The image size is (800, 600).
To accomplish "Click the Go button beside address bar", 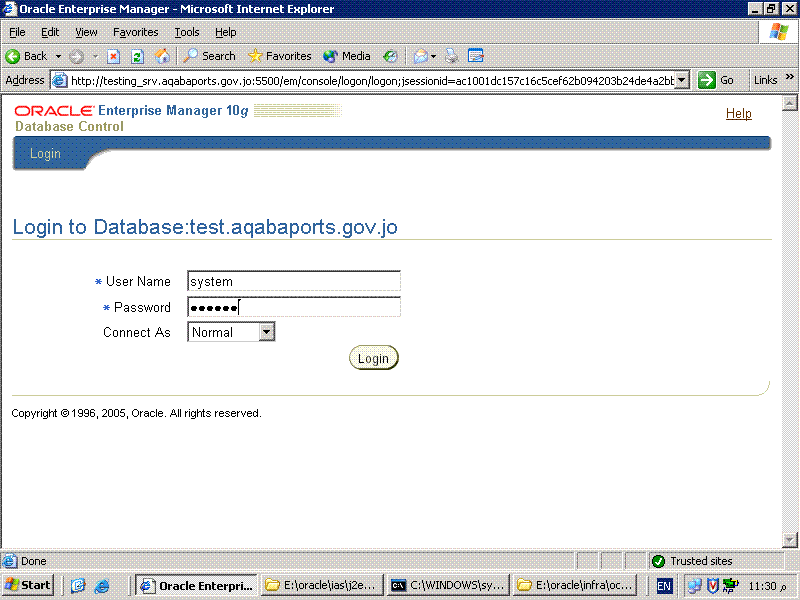I will 718,80.
